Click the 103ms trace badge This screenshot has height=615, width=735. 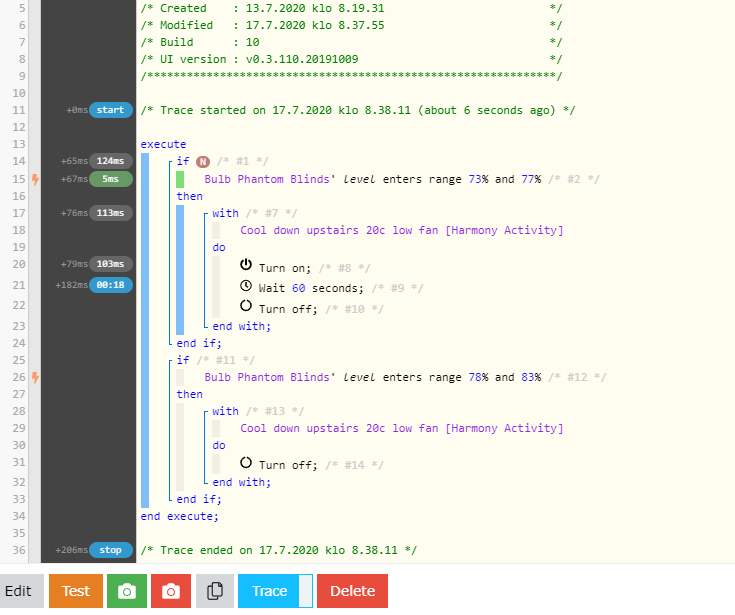coord(111,264)
